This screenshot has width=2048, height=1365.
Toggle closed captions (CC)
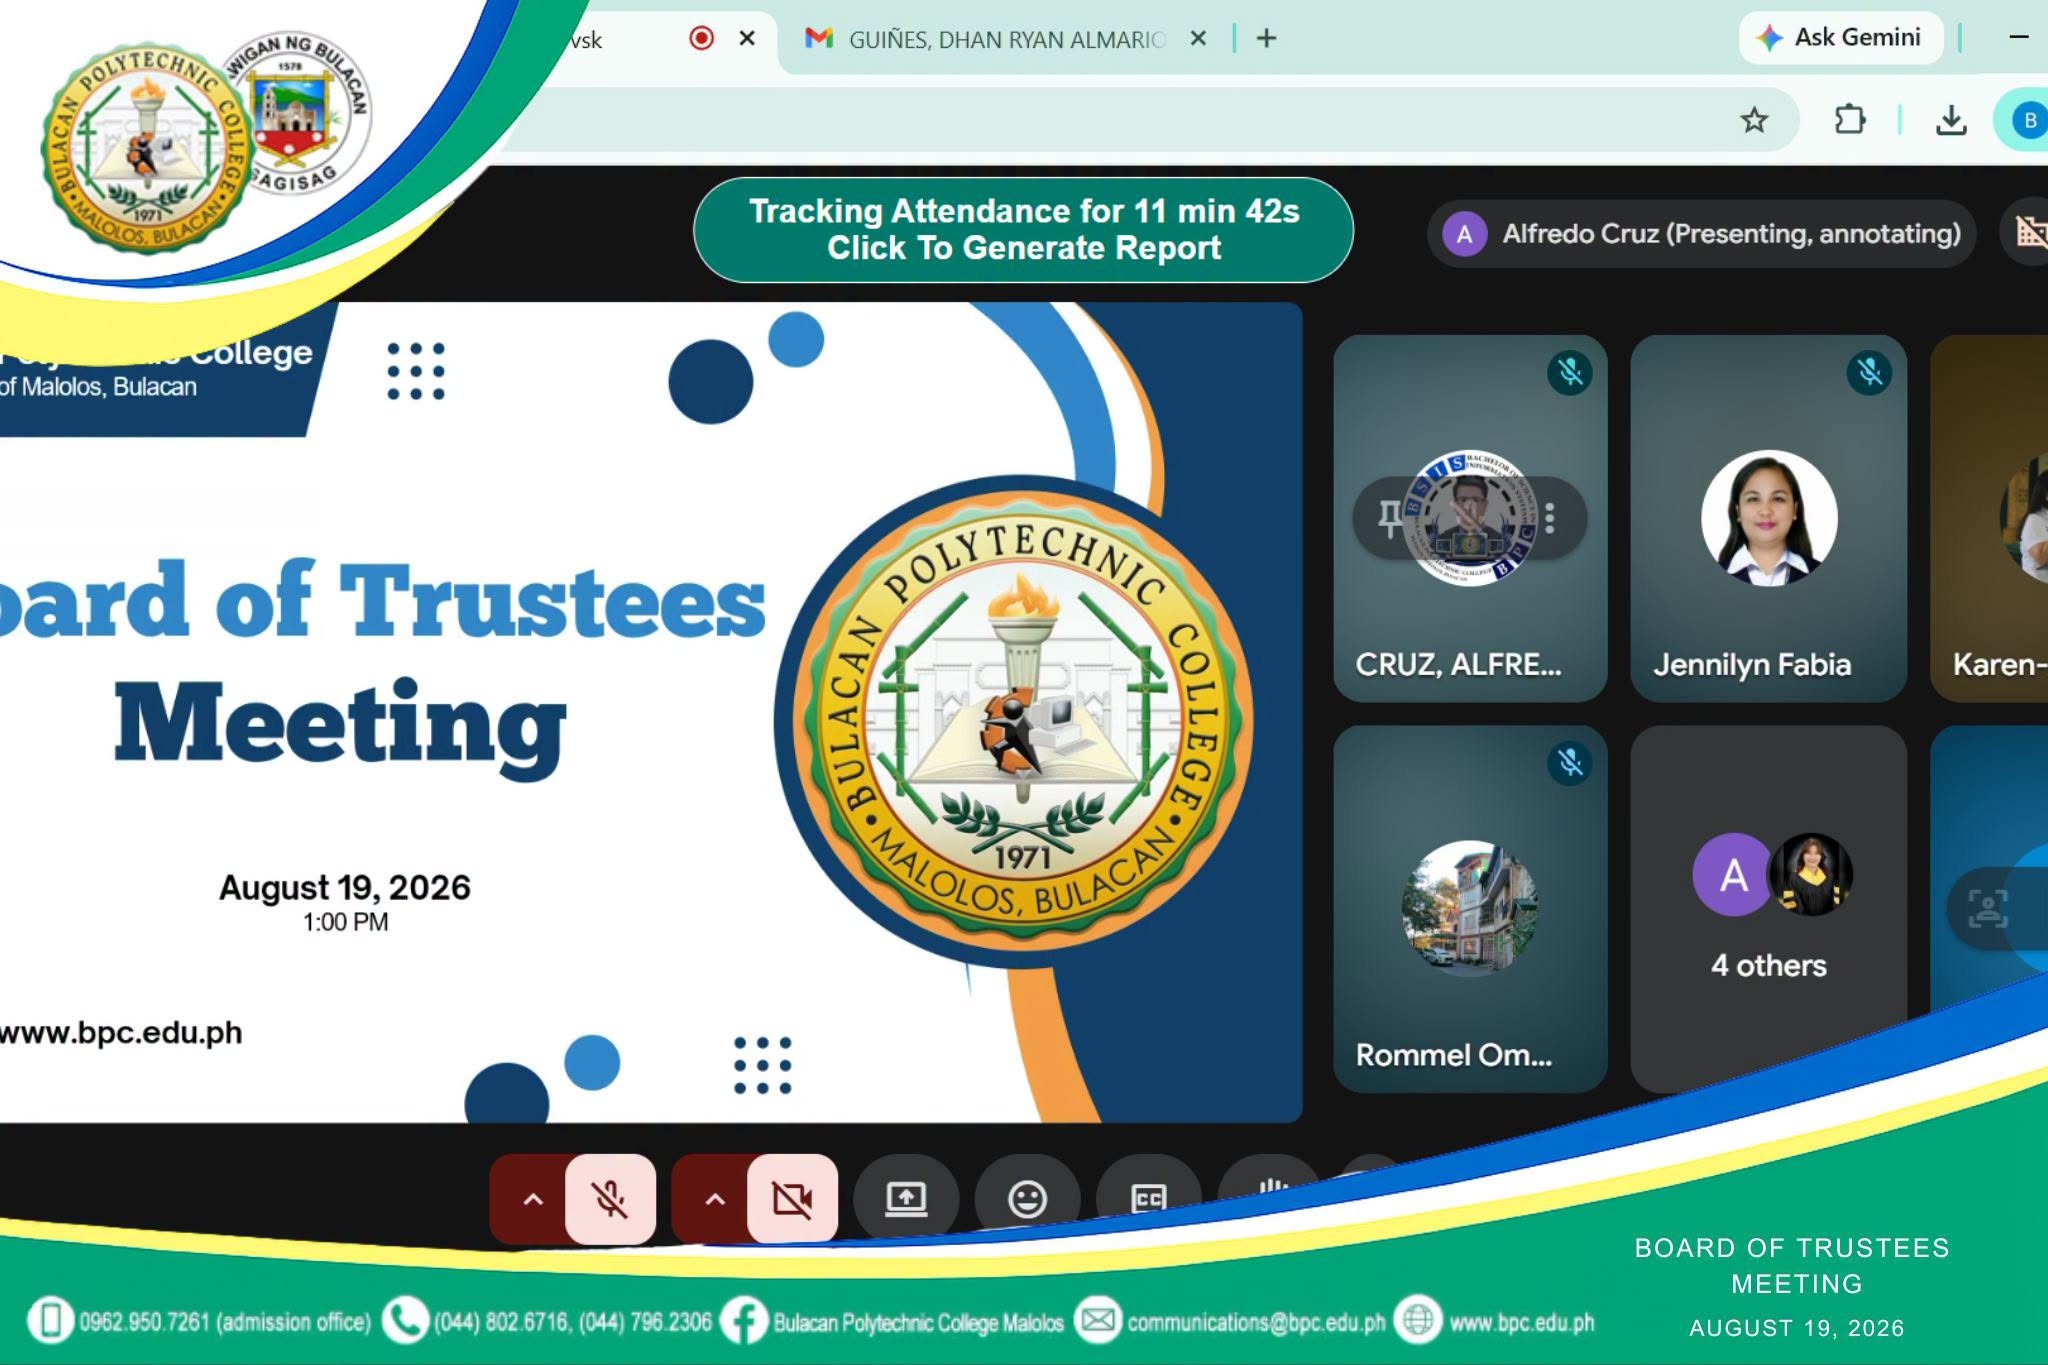(x=1148, y=1198)
